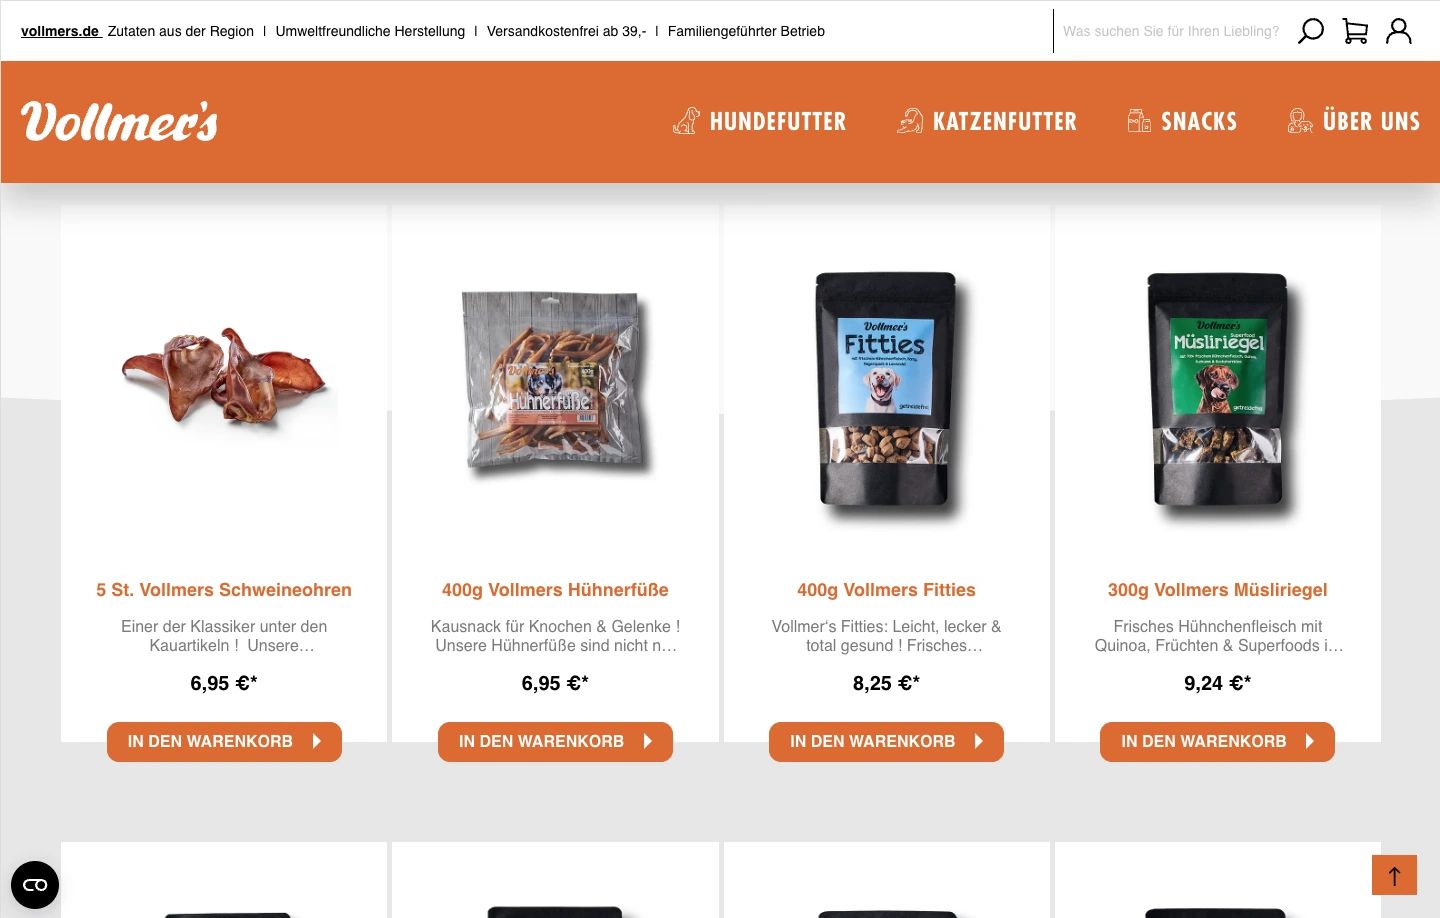This screenshot has height=918, width=1440.
Task: Open the shopping cart icon
Action: point(1355,31)
